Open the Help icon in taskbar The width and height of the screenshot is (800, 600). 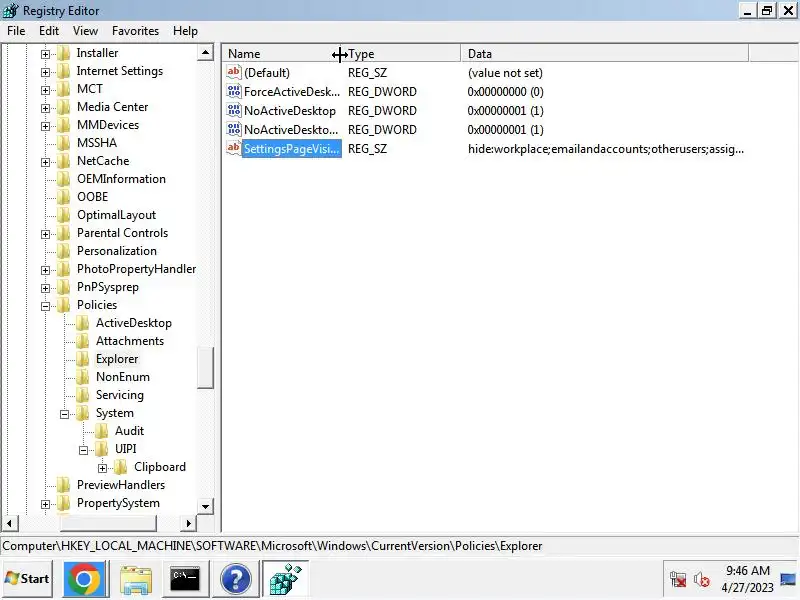tap(236, 579)
